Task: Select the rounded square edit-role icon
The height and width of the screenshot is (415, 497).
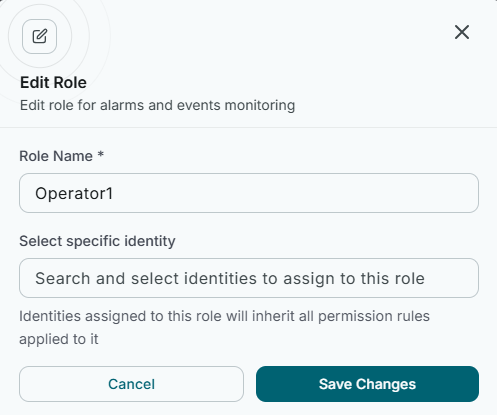Action: point(39,36)
